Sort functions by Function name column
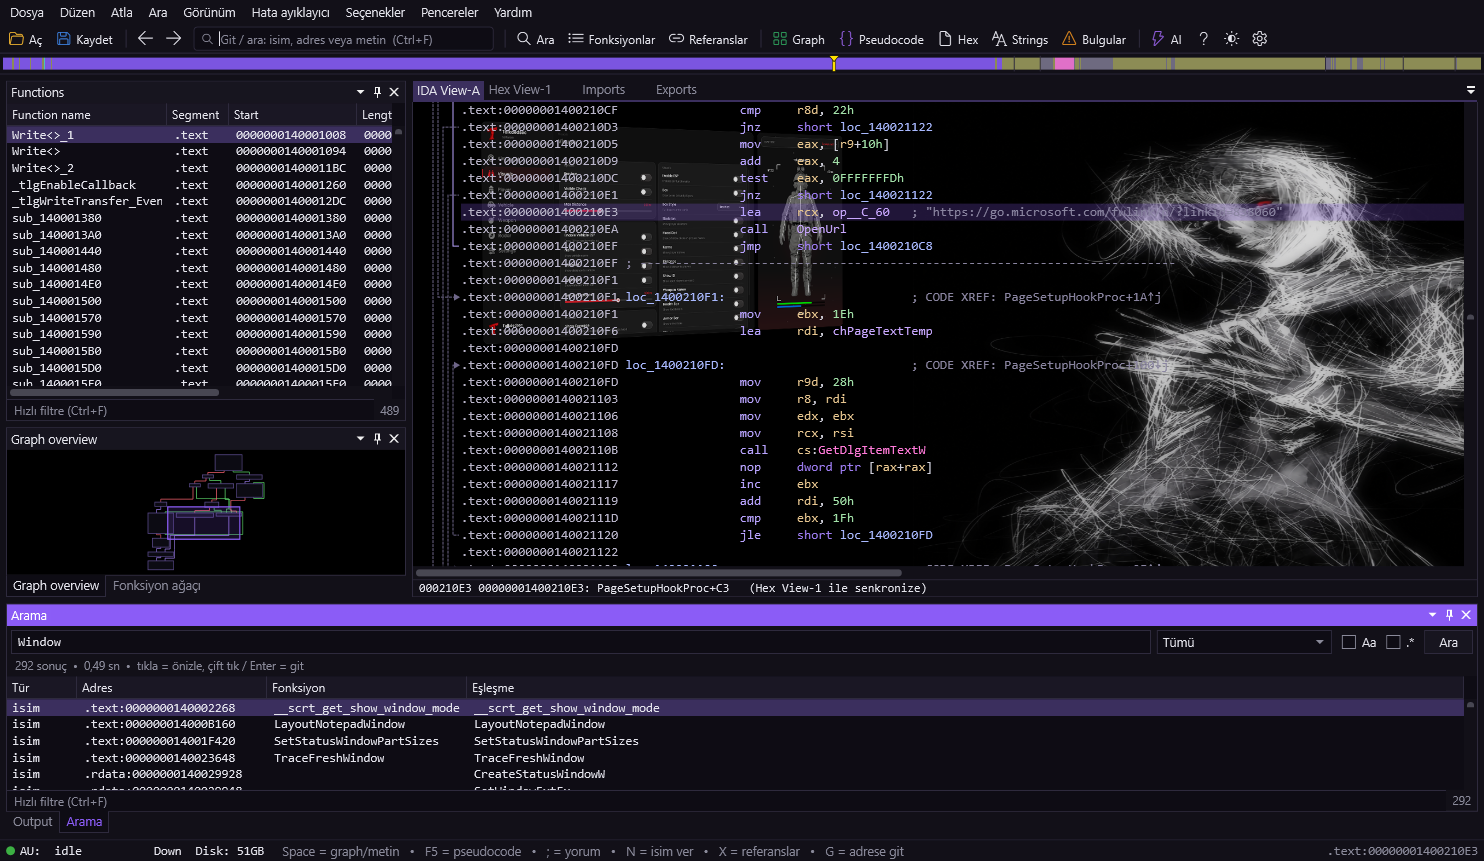Viewport: 1484px width, 861px height. click(x=86, y=115)
